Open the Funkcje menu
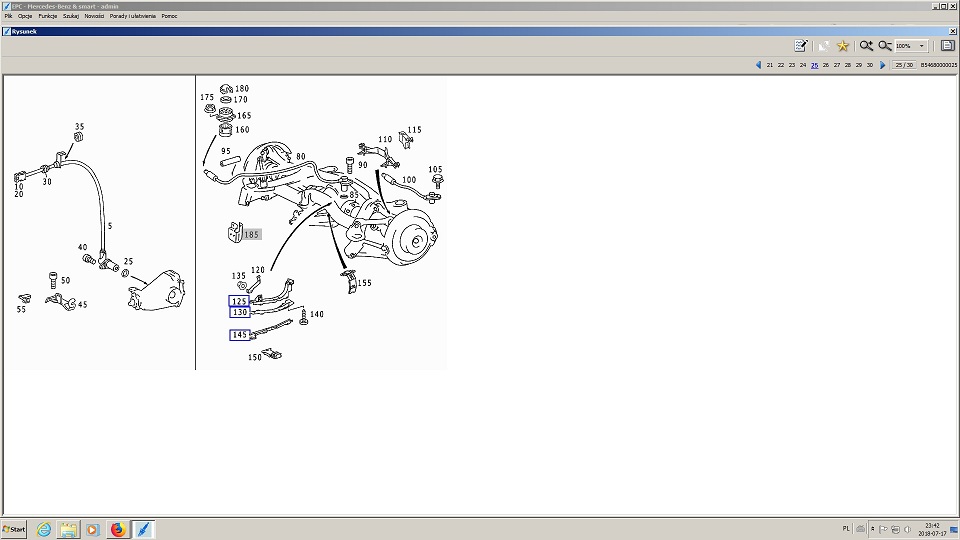Image resolution: width=960 pixels, height=540 pixels. pyautogui.click(x=48, y=16)
